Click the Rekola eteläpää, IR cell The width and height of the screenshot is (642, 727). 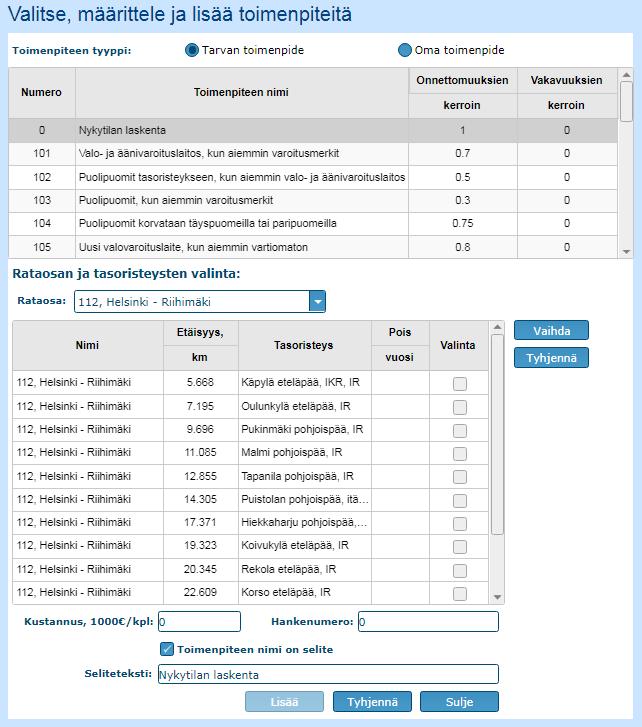click(x=305, y=569)
